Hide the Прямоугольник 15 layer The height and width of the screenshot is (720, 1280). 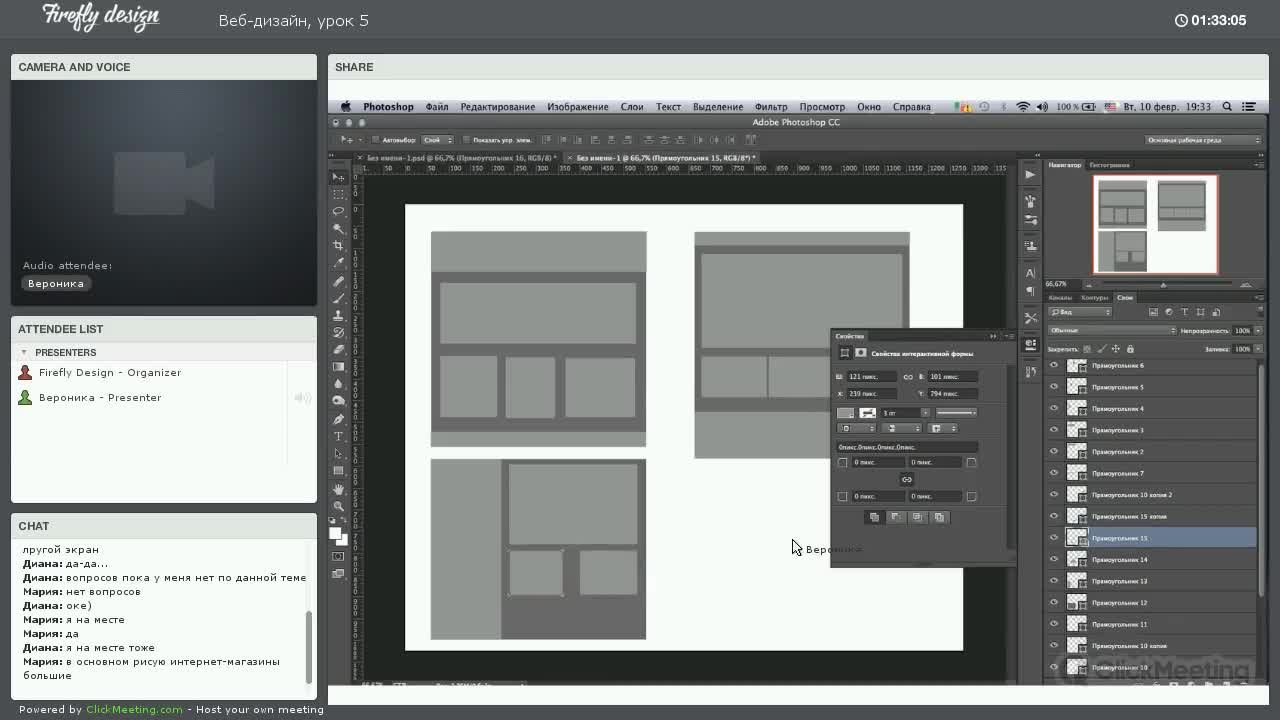click(1054, 538)
